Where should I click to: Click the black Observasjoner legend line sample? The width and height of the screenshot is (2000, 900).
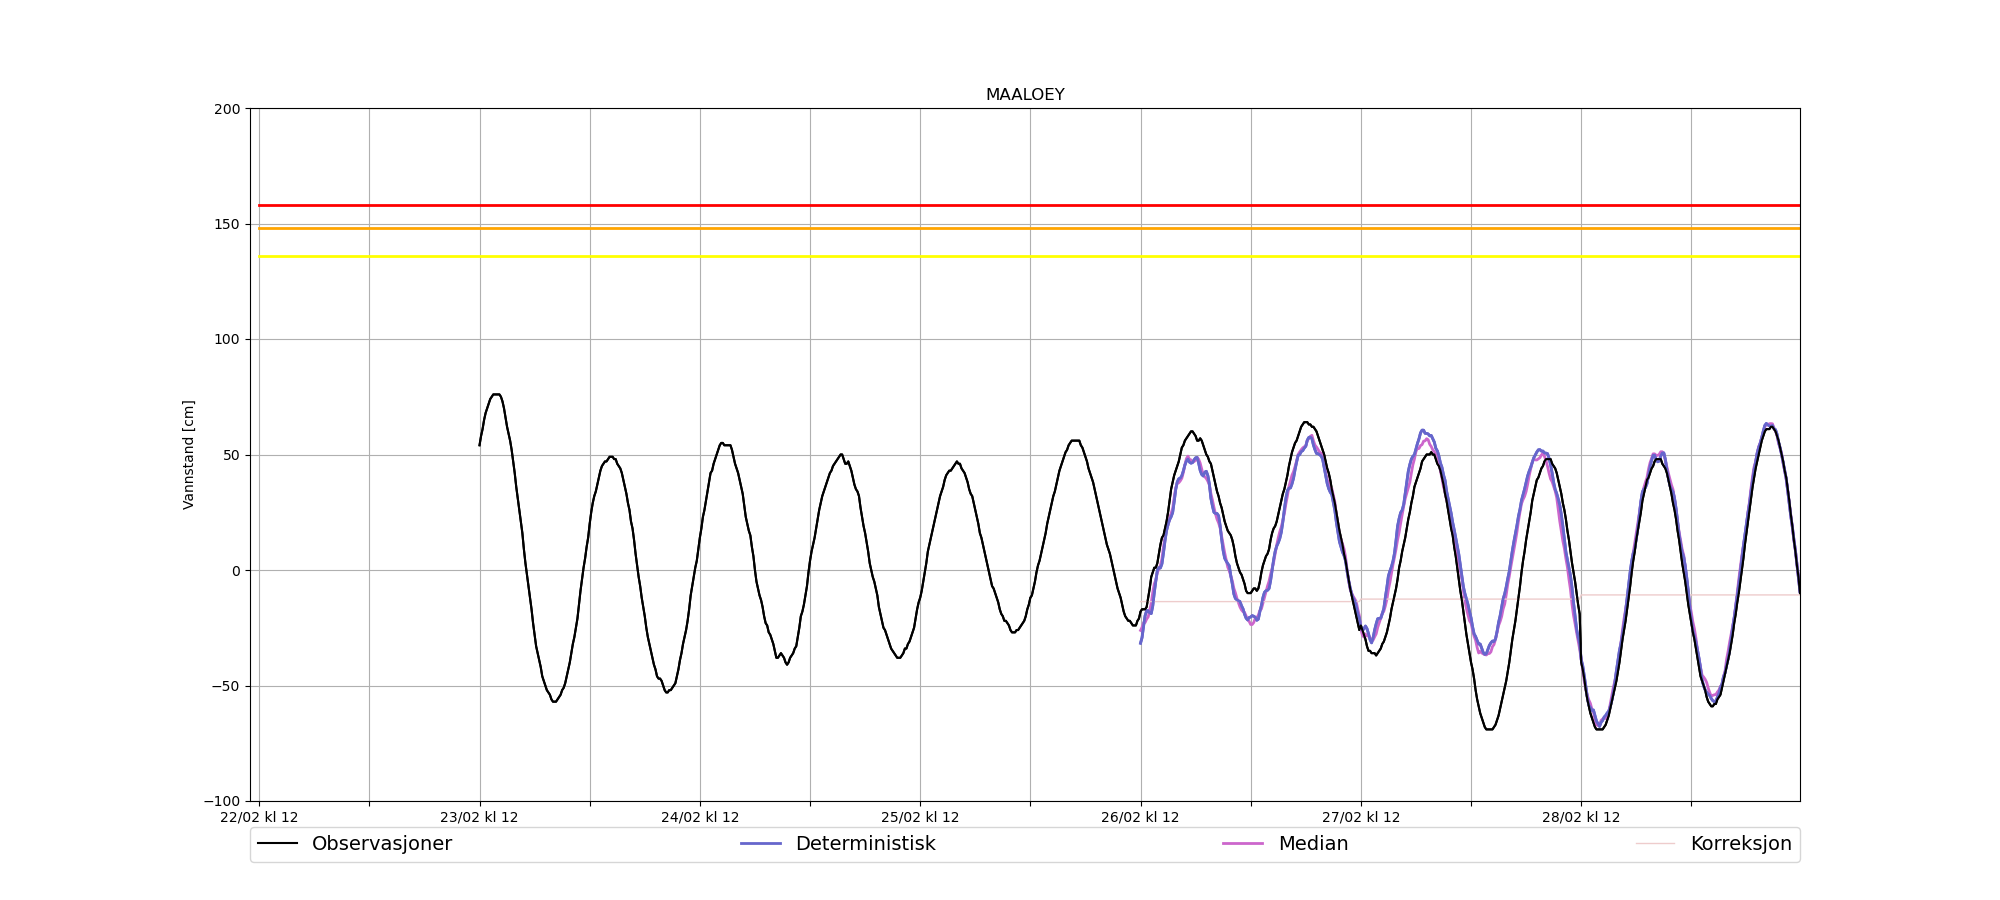click(278, 844)
